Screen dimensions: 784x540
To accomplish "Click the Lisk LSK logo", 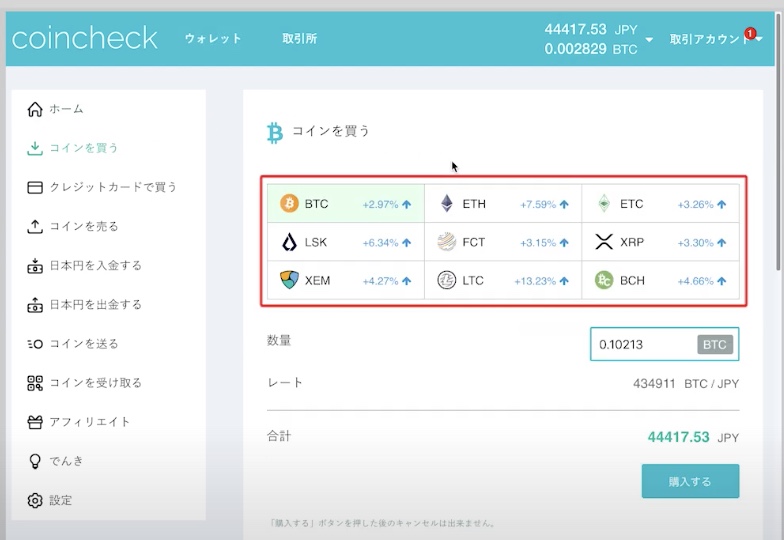I will pyautogui.click(x=289, y=242).
